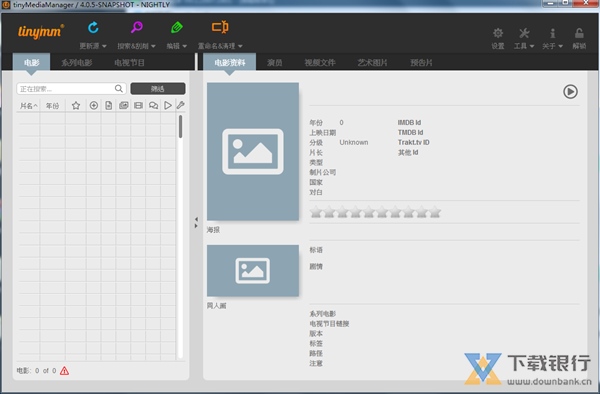Sort by the watched play triangle column icon
The height and width of the screenshot is (394, 600).
(168, 106)
